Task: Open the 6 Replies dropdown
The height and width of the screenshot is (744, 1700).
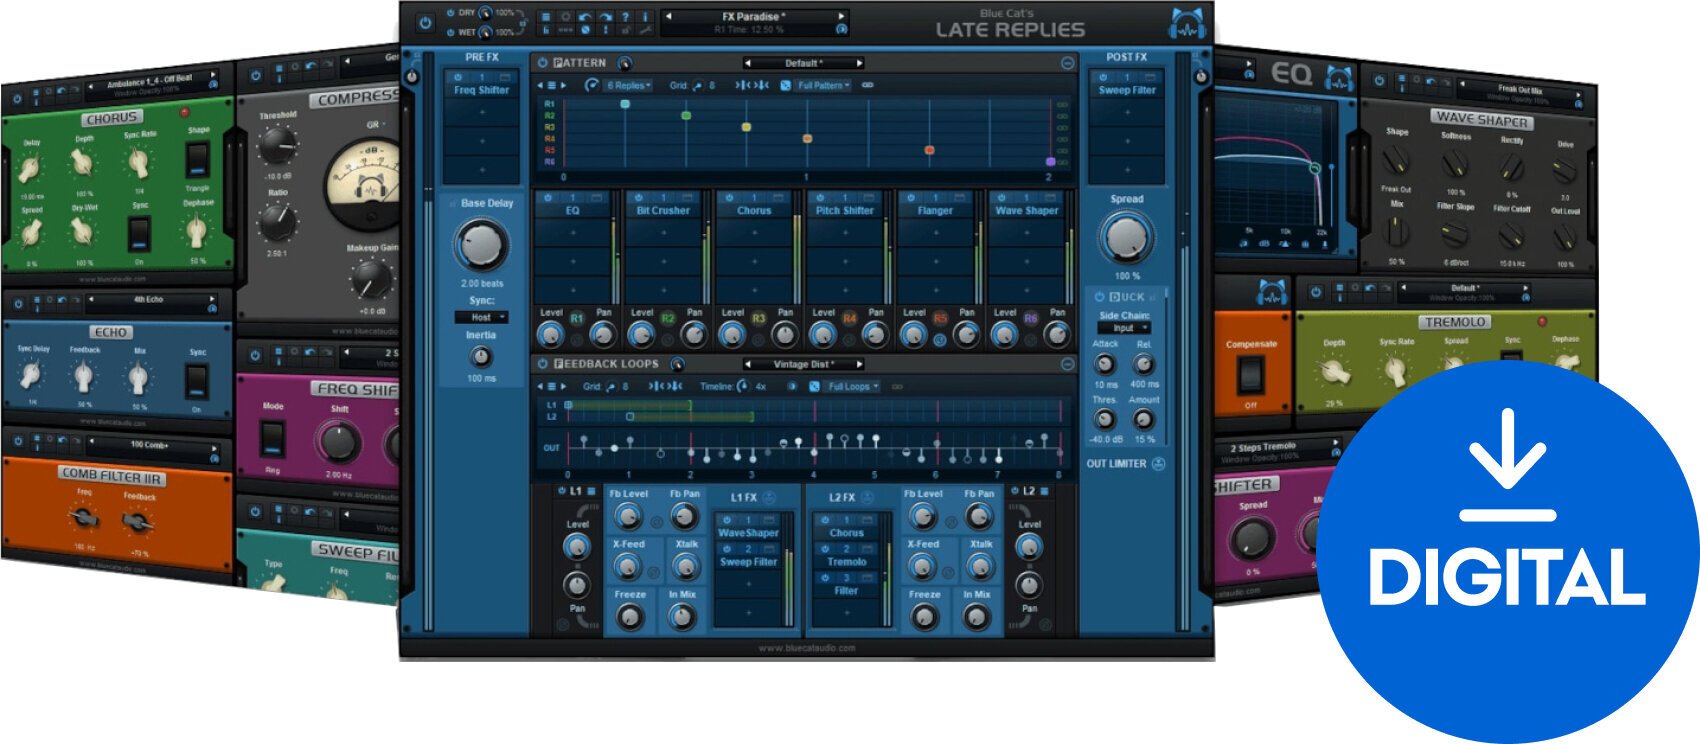Action: 629,85
